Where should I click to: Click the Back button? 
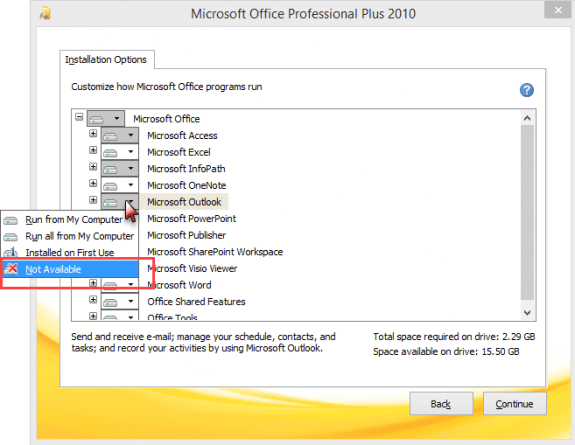[441, 404]
